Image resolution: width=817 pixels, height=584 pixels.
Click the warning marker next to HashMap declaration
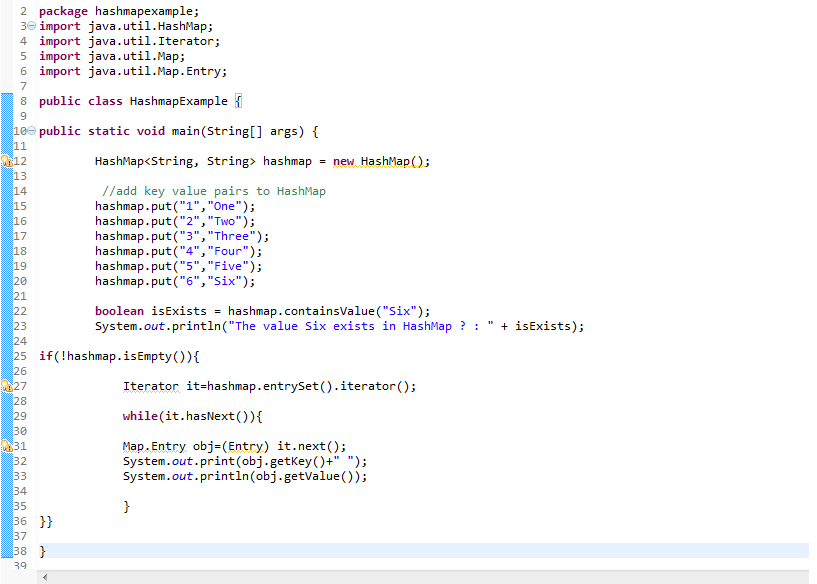tap(8, 160)
